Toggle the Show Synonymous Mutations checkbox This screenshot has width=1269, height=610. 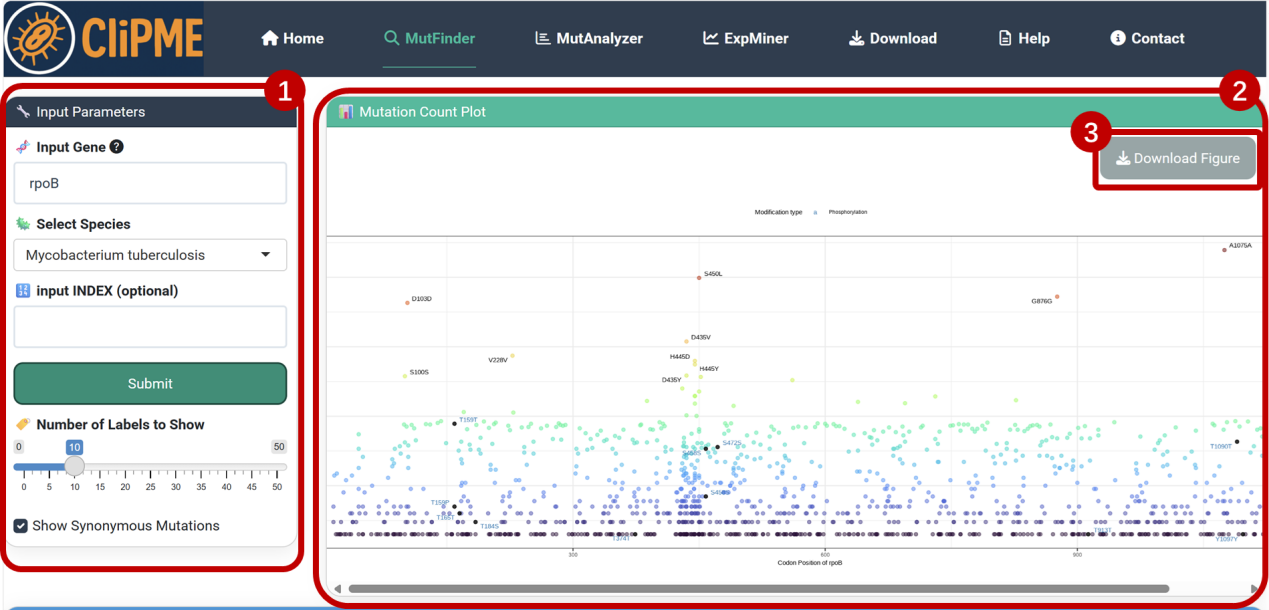21,526
